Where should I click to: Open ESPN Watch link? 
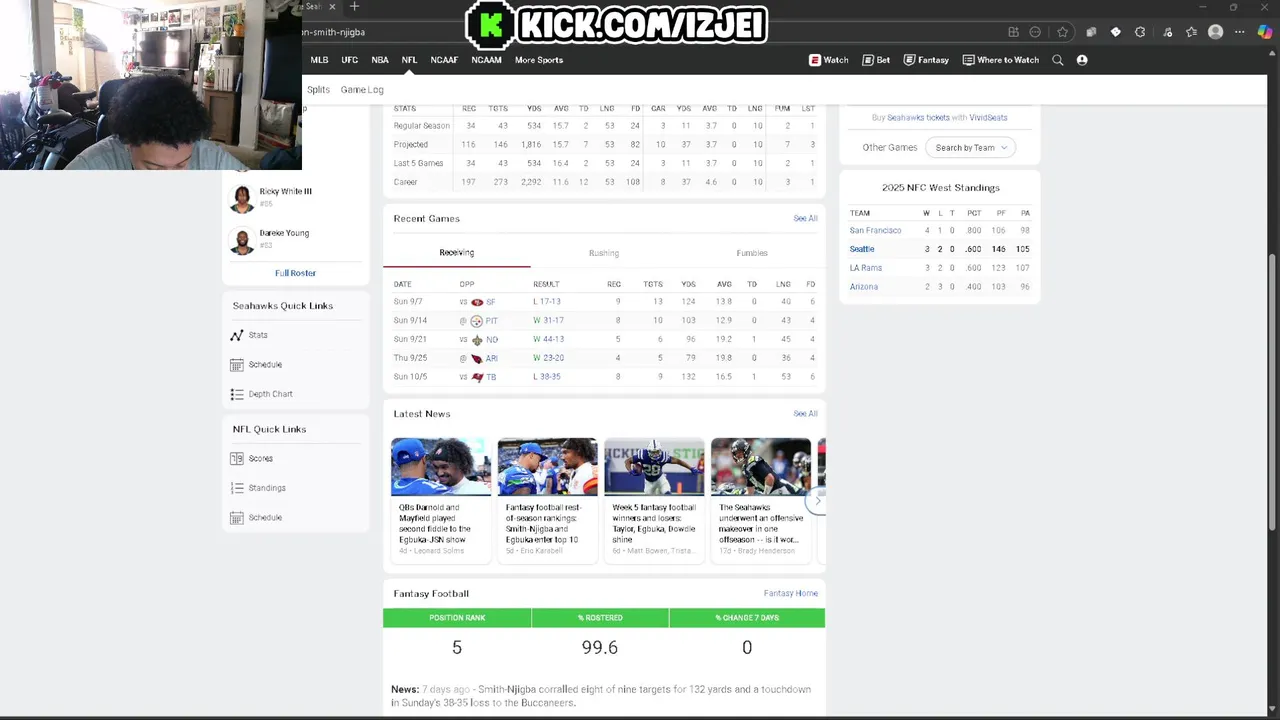(829, 60)
